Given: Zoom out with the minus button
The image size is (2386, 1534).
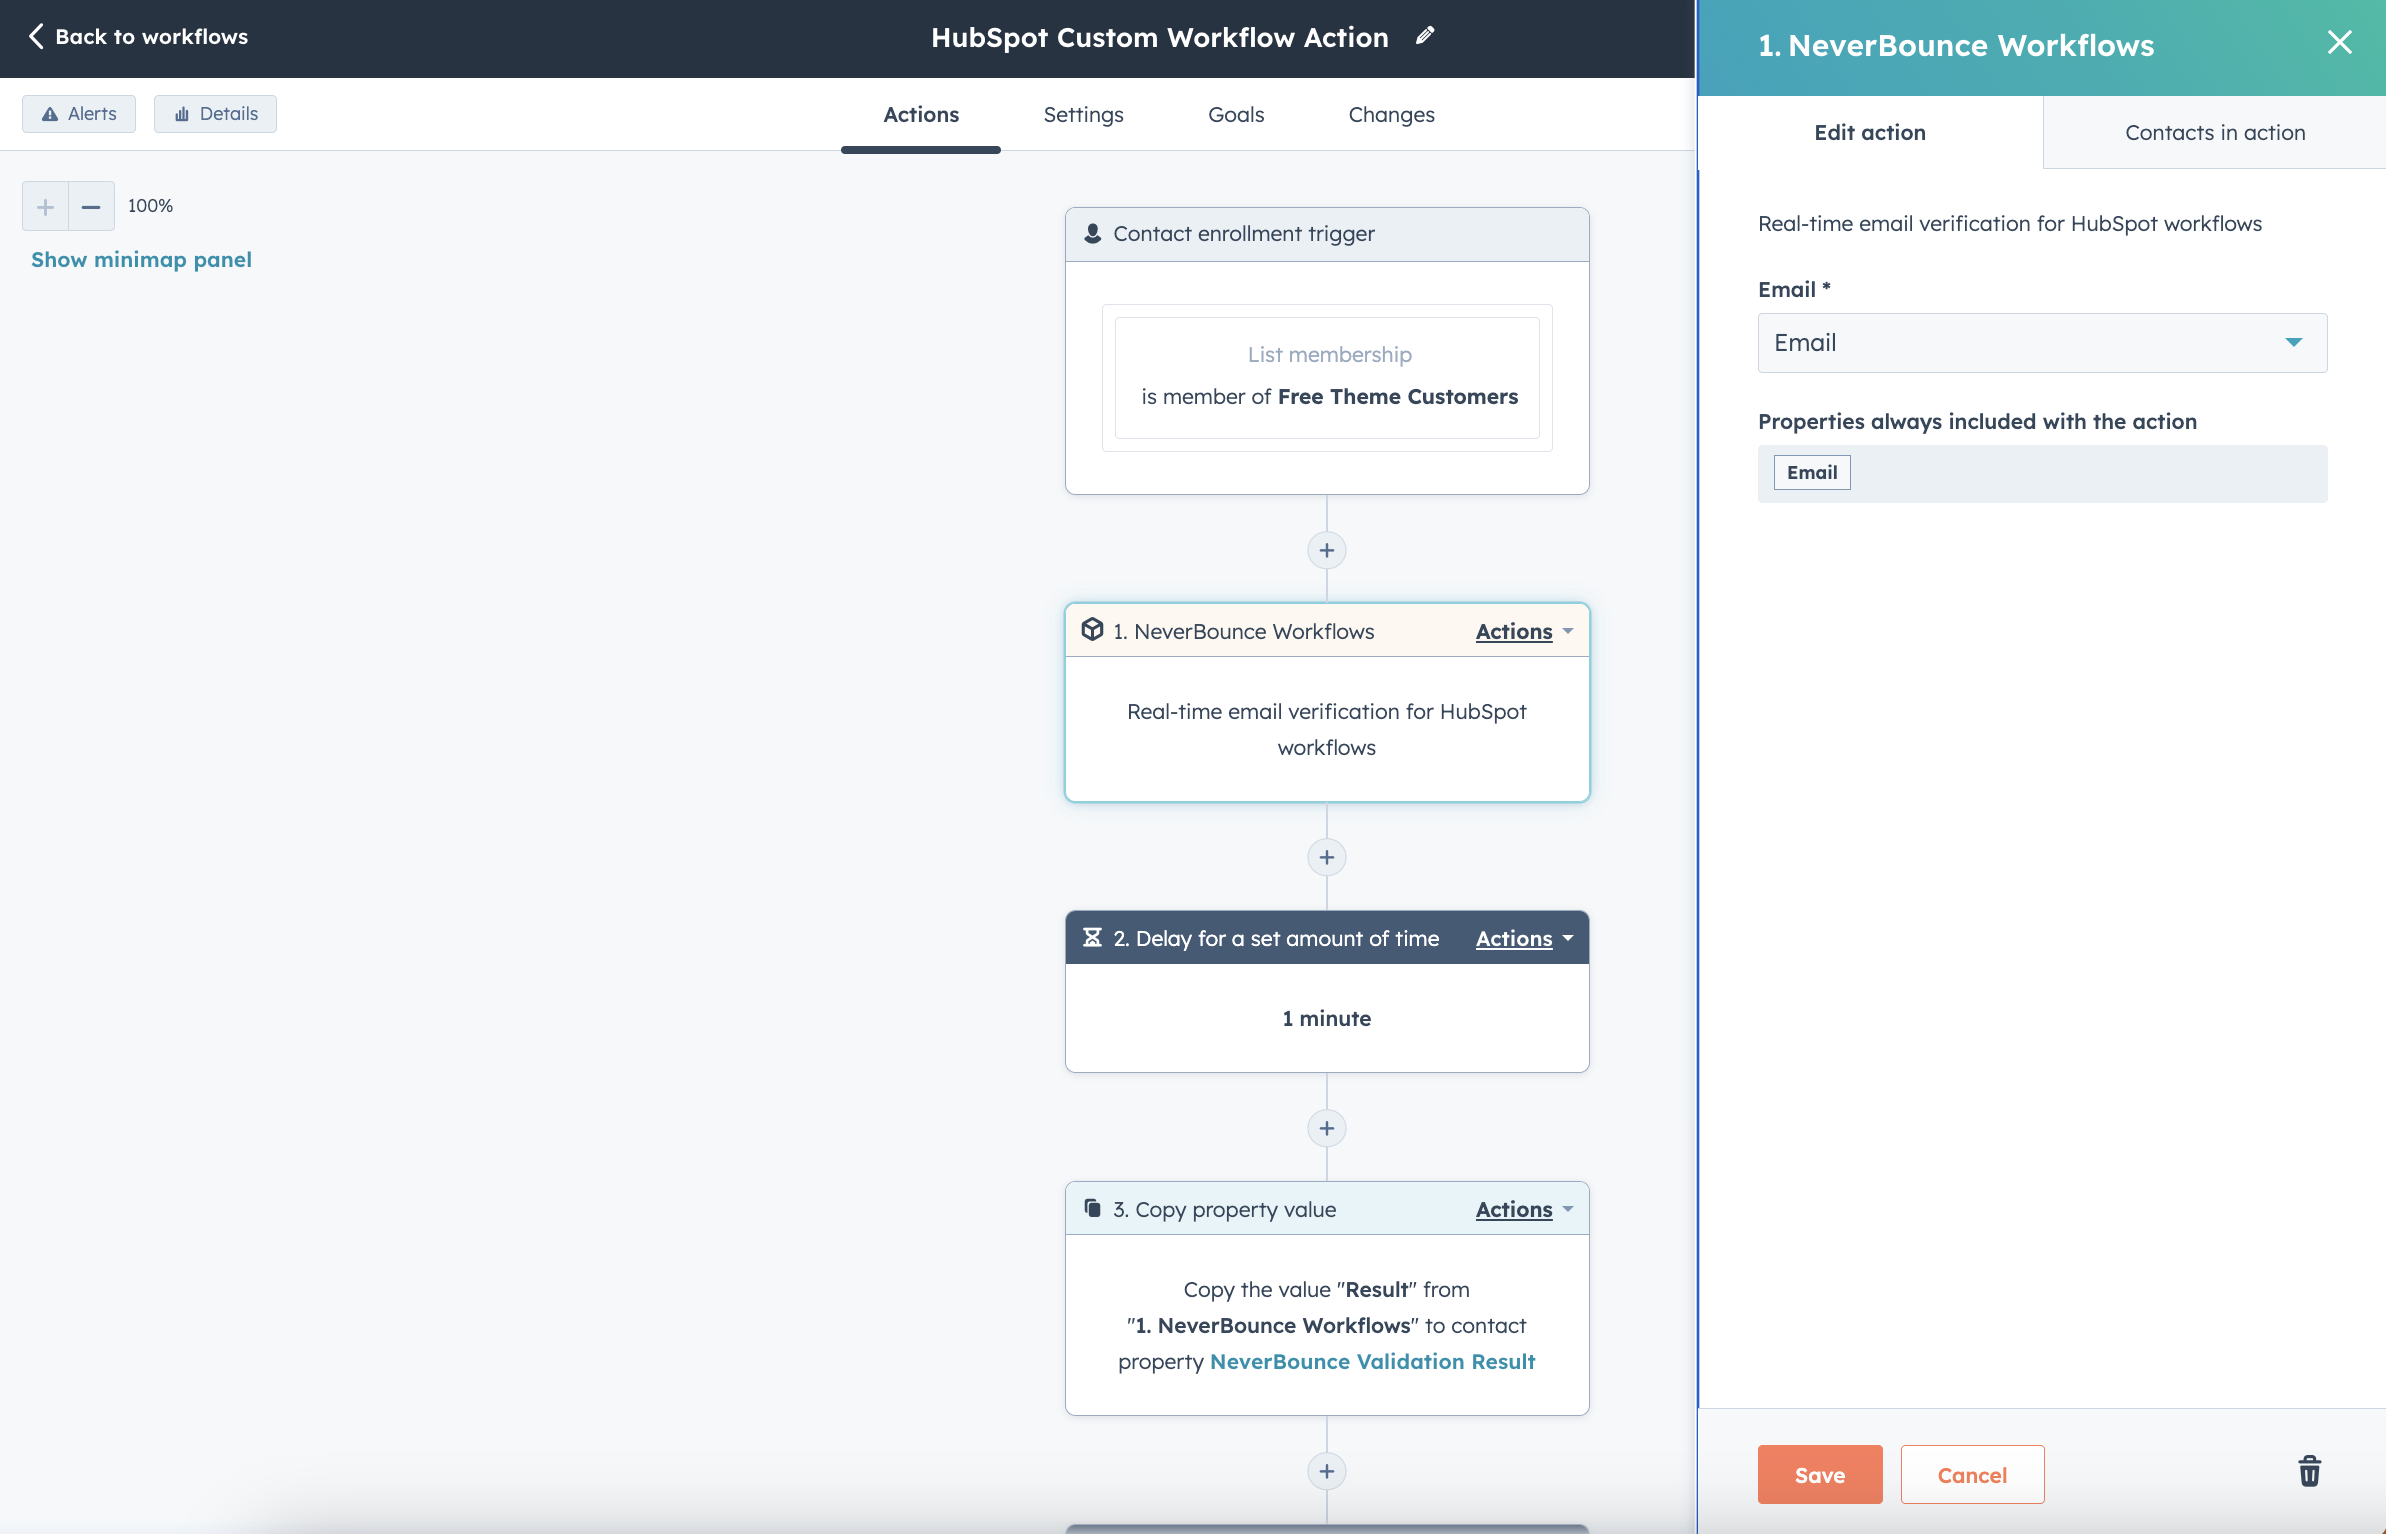Looking at the screenshot, I should click(91, 206).
